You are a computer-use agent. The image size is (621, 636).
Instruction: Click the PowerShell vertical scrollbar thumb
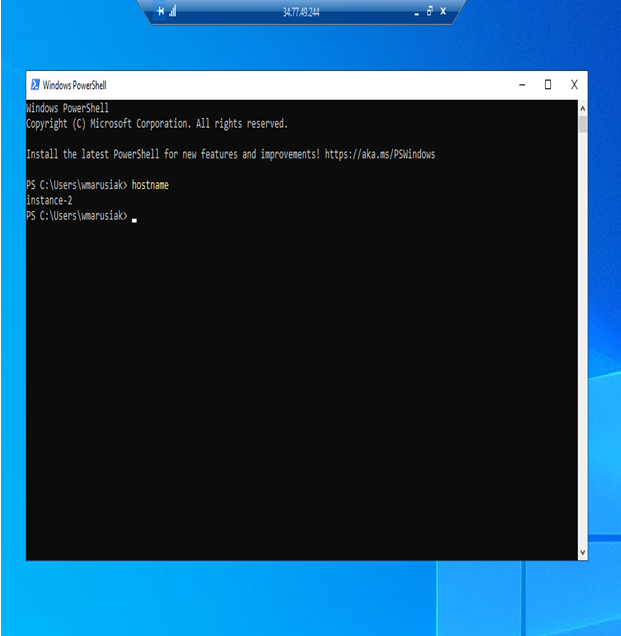[582, 124]
